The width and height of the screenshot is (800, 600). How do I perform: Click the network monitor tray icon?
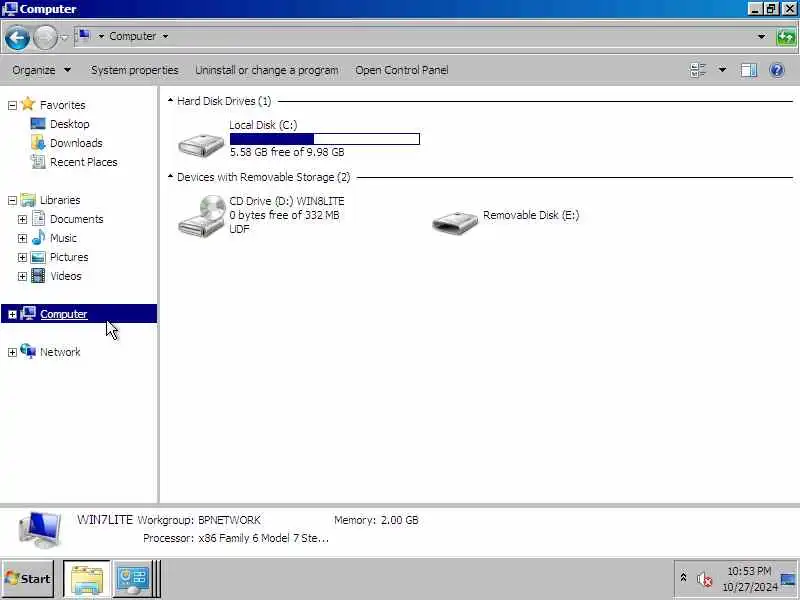[x=788, y=580]
